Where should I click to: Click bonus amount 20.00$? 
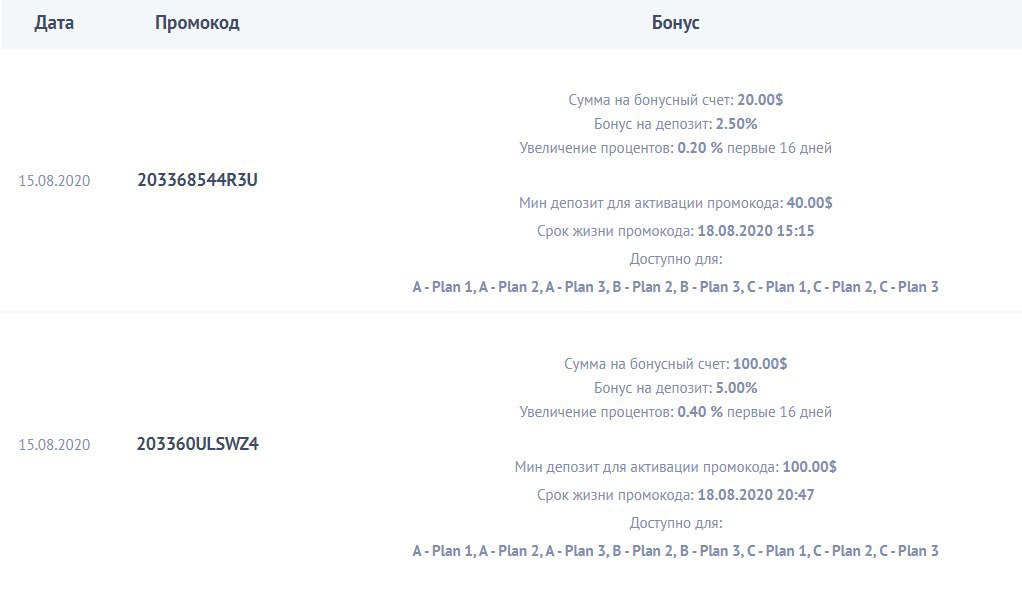tap(760, 100)
